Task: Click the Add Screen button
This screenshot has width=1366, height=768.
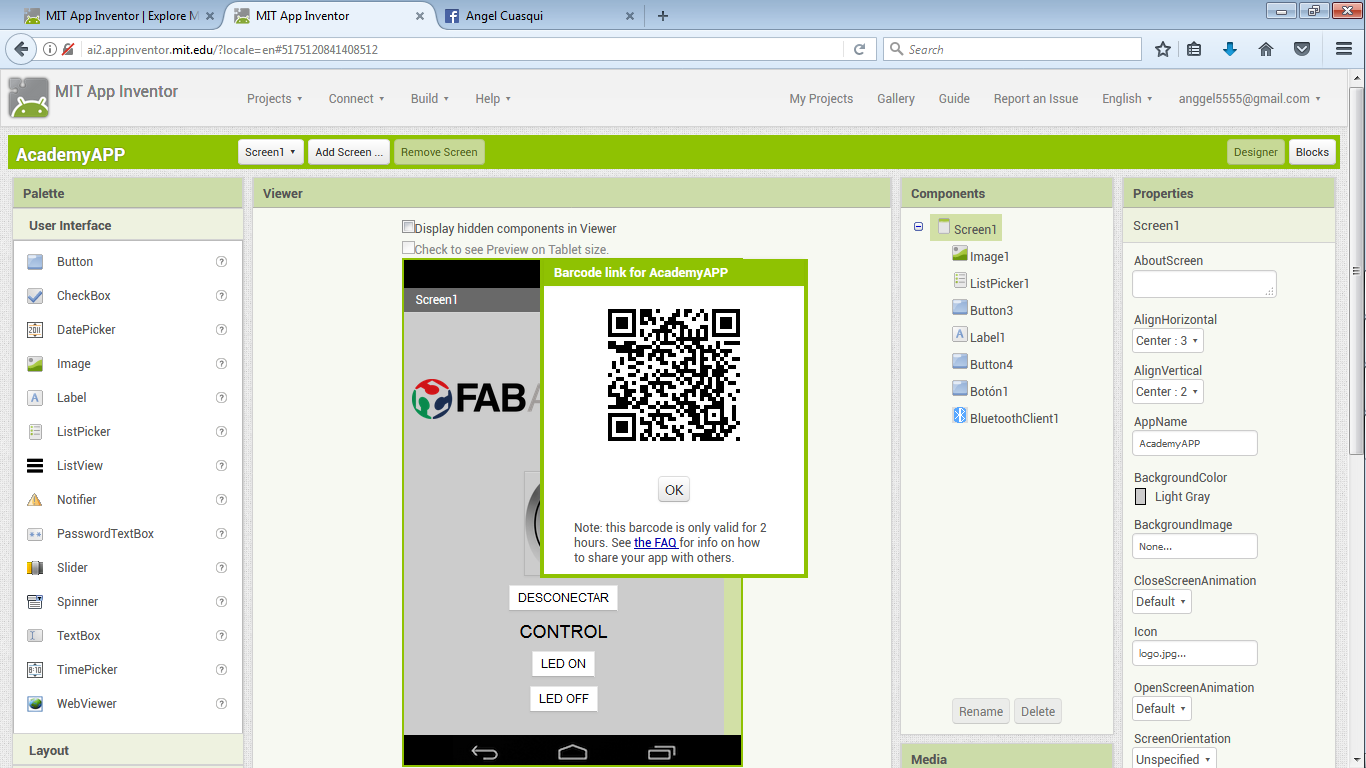Action: (x=348, y=152)
